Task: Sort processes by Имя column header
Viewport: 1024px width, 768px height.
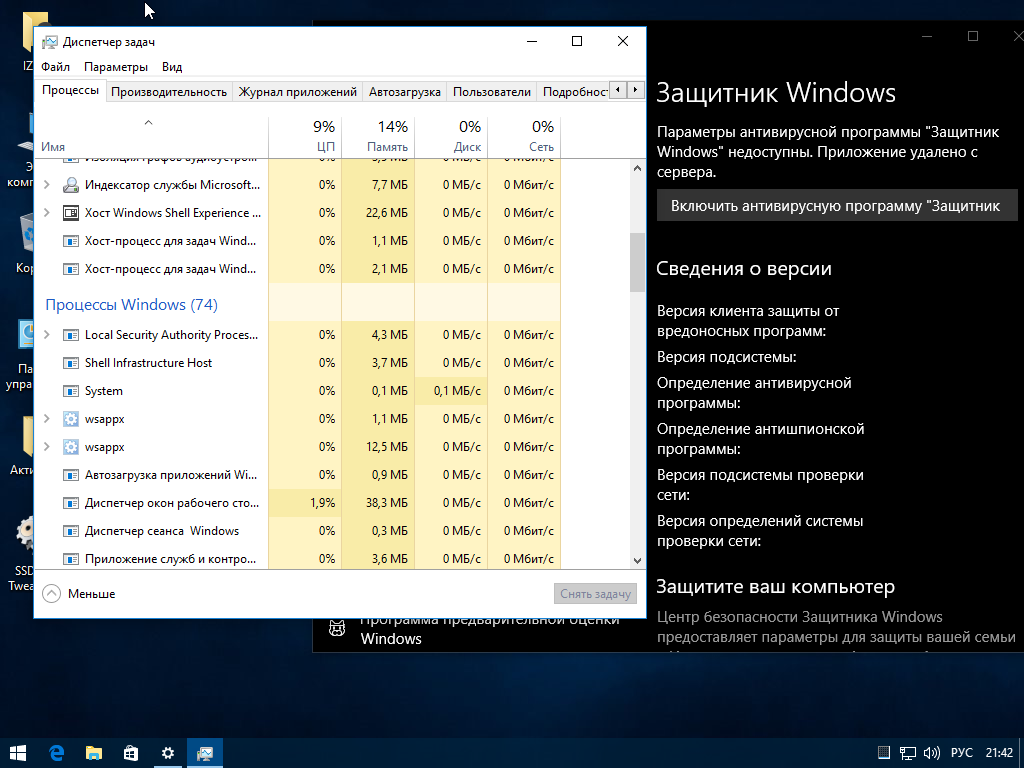Action: point(151,136)
